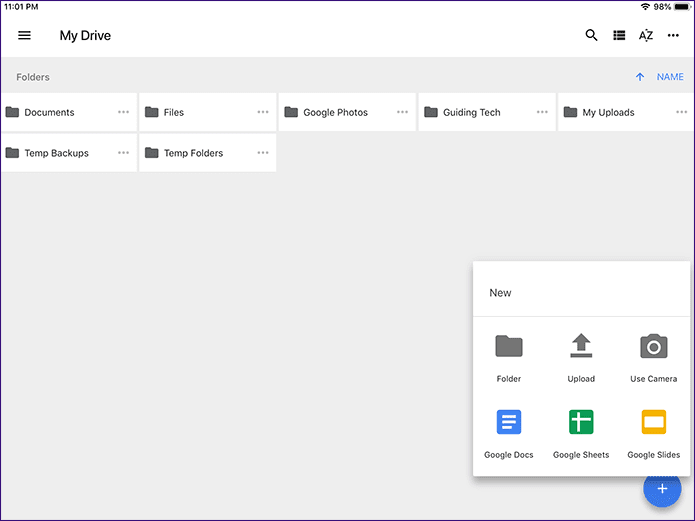Open options for Temp Backups folder
Viewport: 695px width, 521px height.
[124, 153]
